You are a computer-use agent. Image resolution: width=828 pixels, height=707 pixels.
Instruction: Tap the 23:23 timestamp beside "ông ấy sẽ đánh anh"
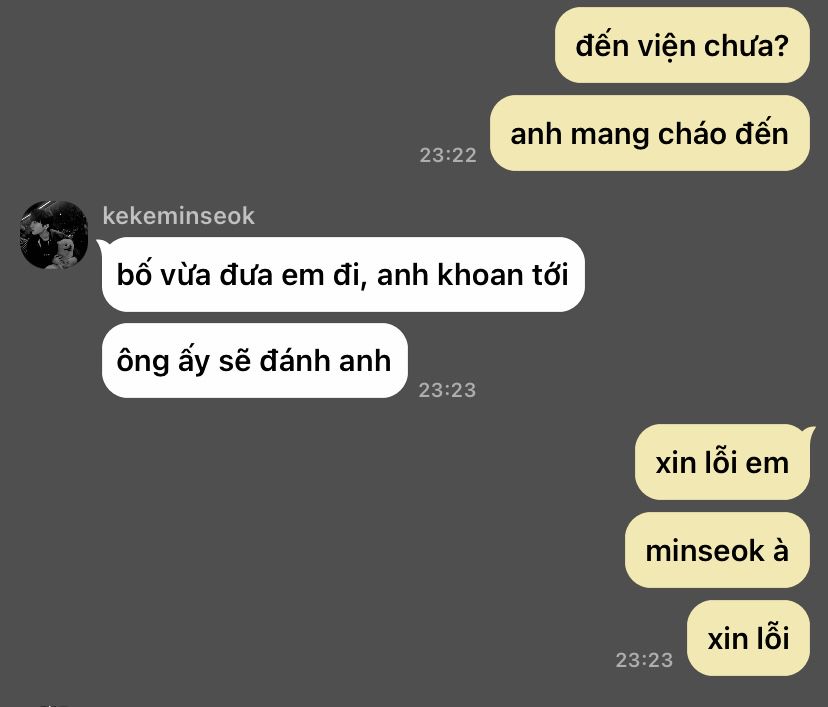[x=447, y=390]
